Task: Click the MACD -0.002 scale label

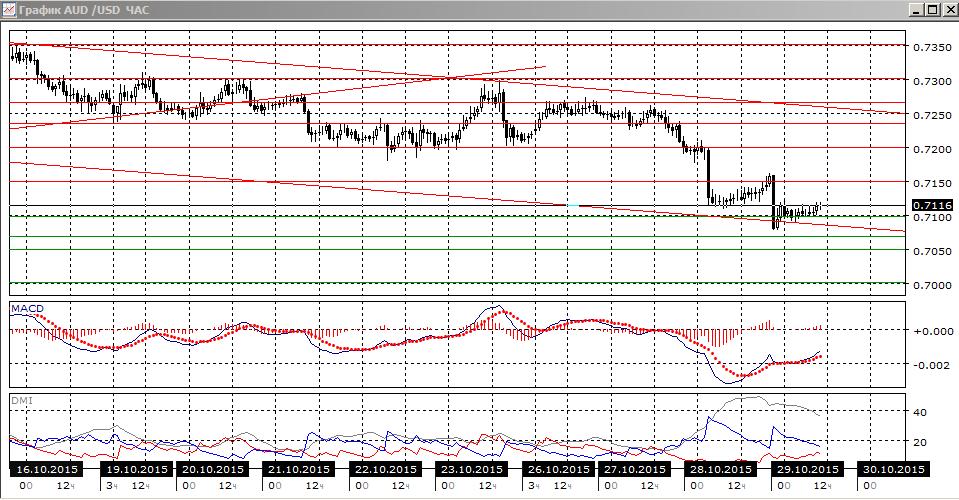Action: (x=933, y=365)
